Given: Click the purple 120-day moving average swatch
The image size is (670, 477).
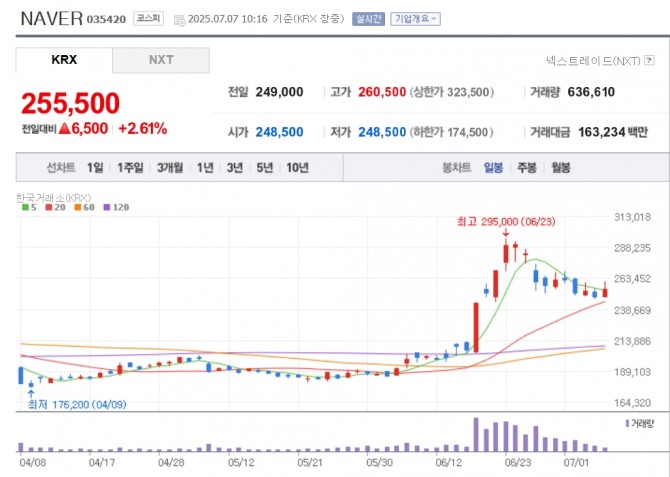Looking at the screenshot, I should (x=107, y=207).
